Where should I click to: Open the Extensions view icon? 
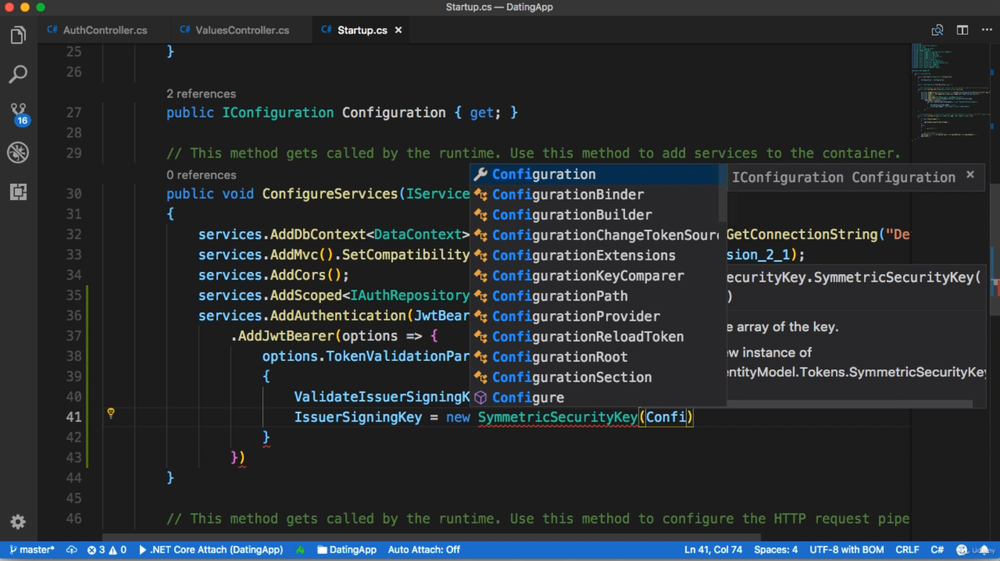(18, 191)
